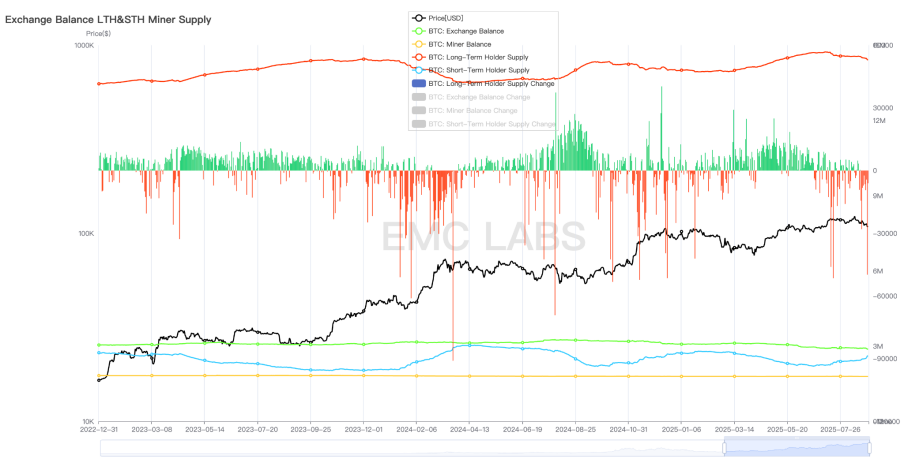Screen dimensions: 904x470
Task: Click the 2024-04-13 x-axis date label
Action: coord(469,429)
